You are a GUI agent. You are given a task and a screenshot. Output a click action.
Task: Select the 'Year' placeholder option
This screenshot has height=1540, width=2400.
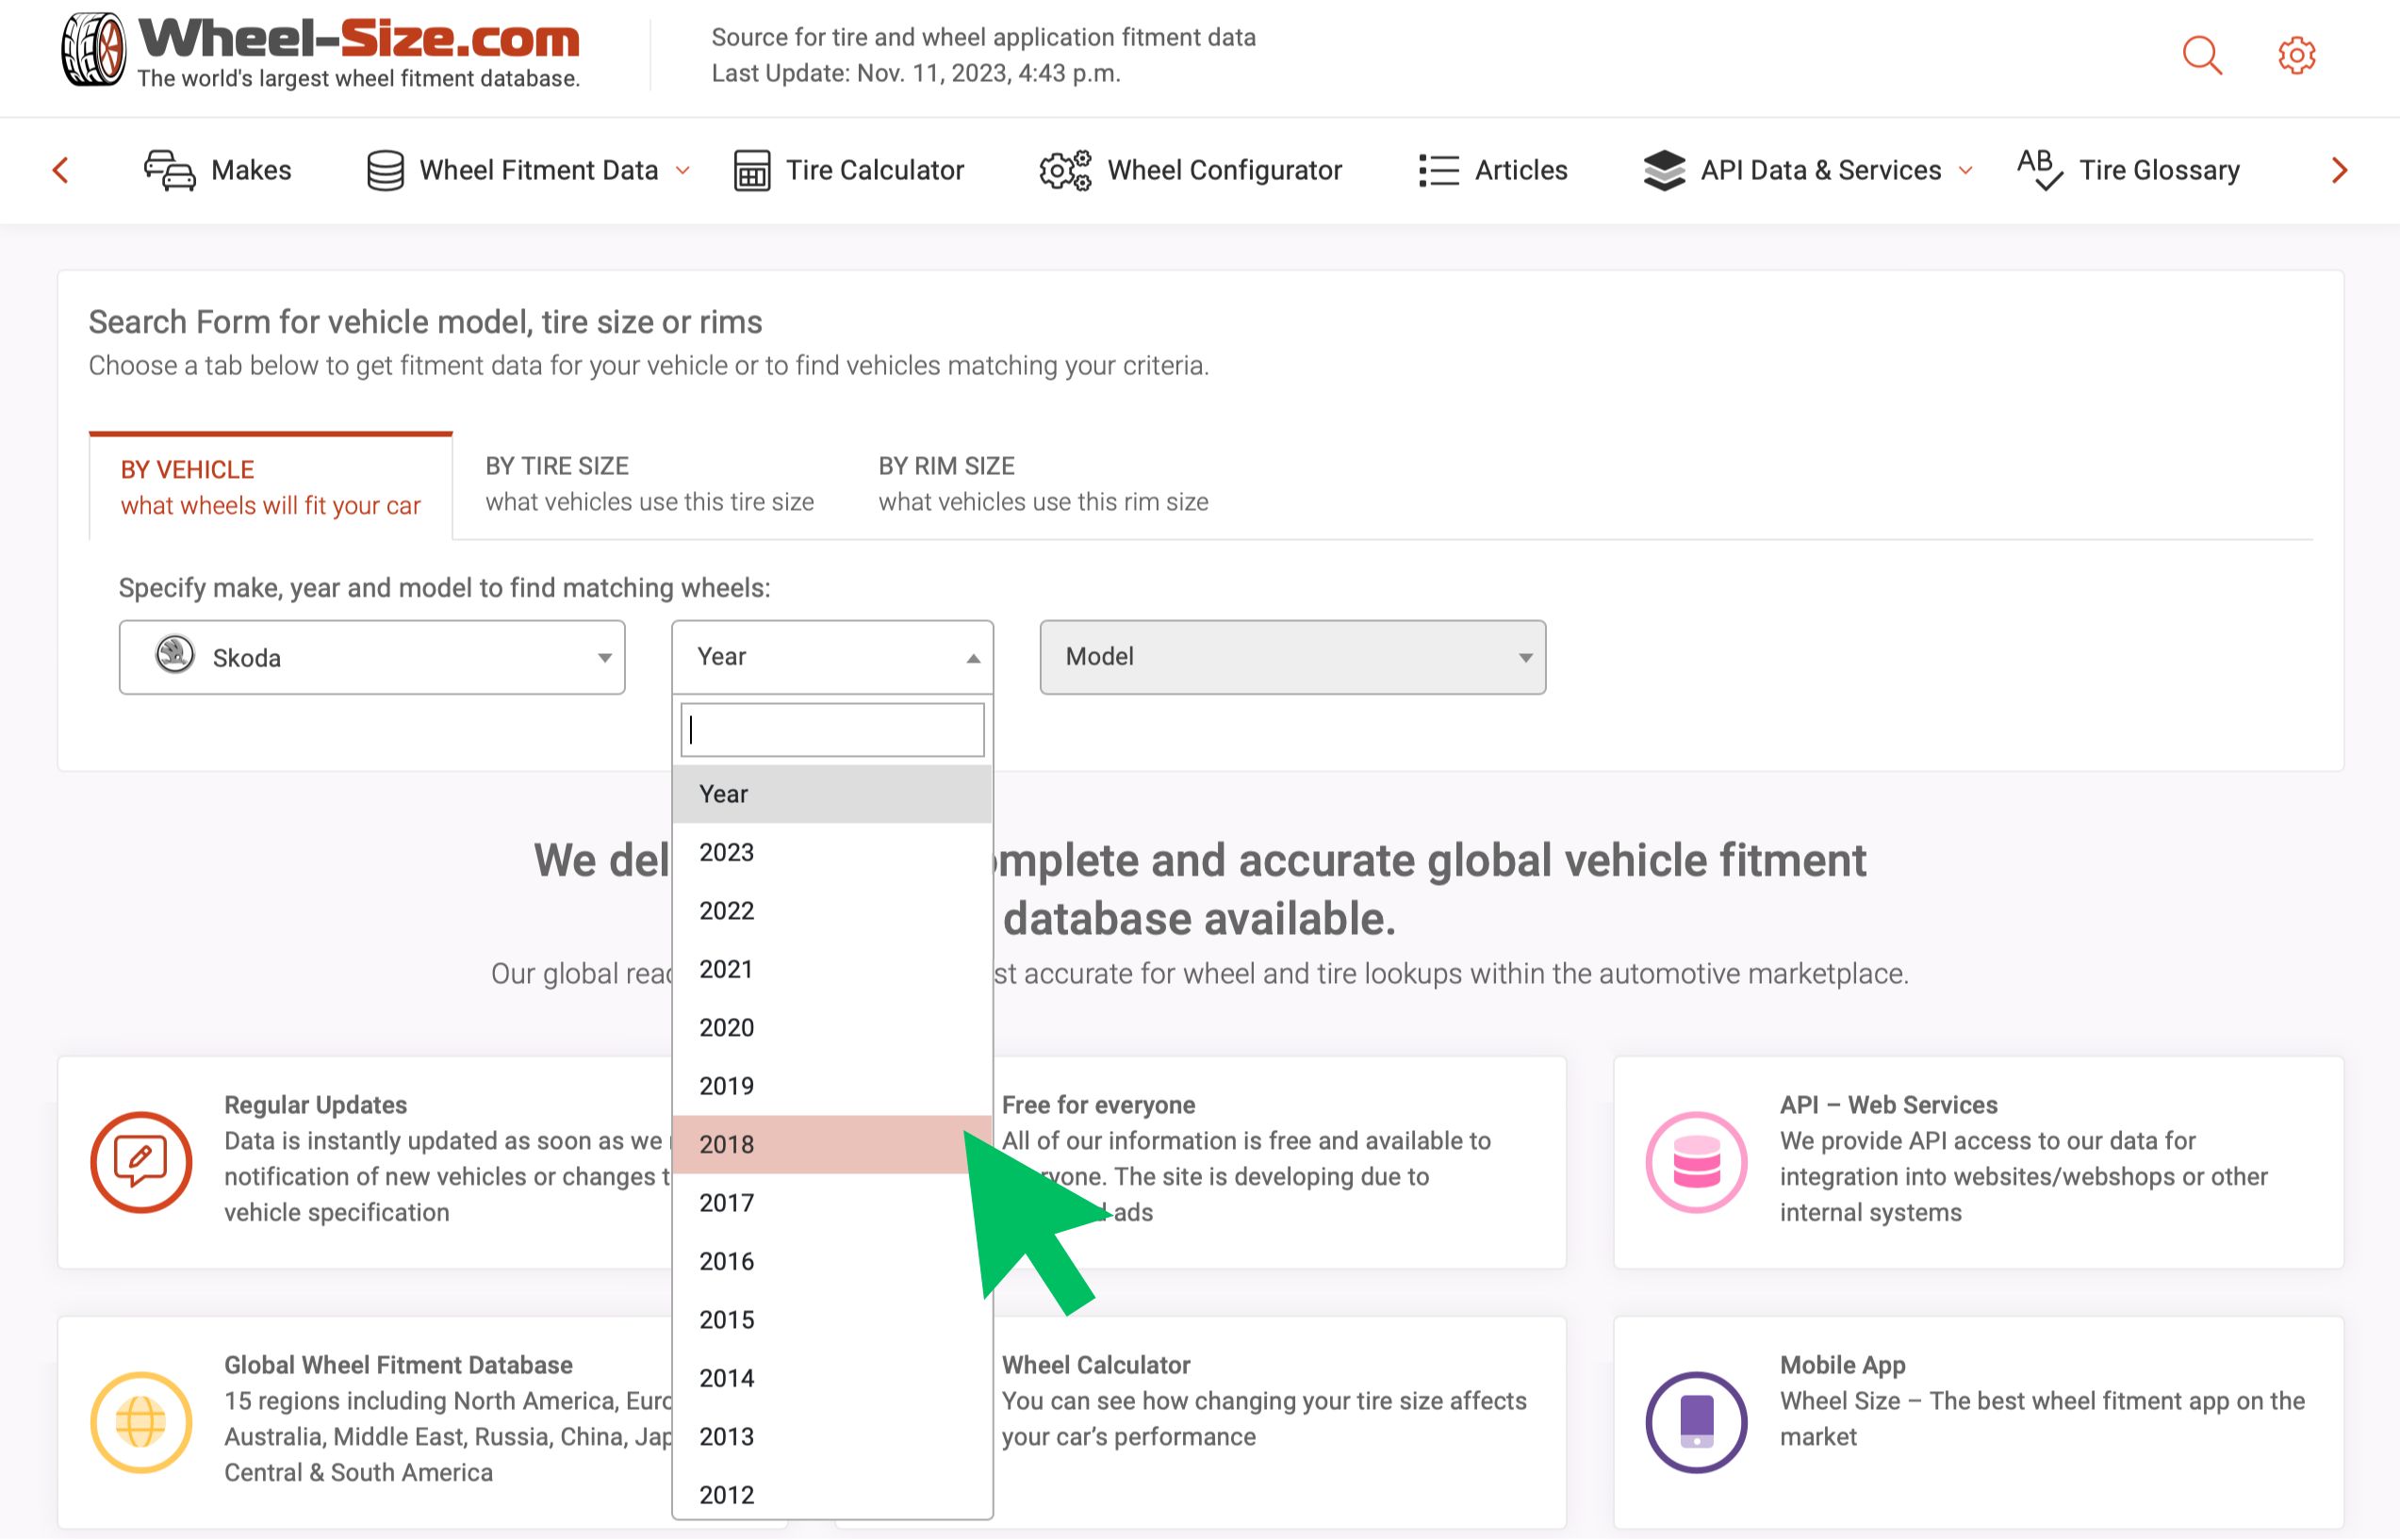click(x=832, y=794)
